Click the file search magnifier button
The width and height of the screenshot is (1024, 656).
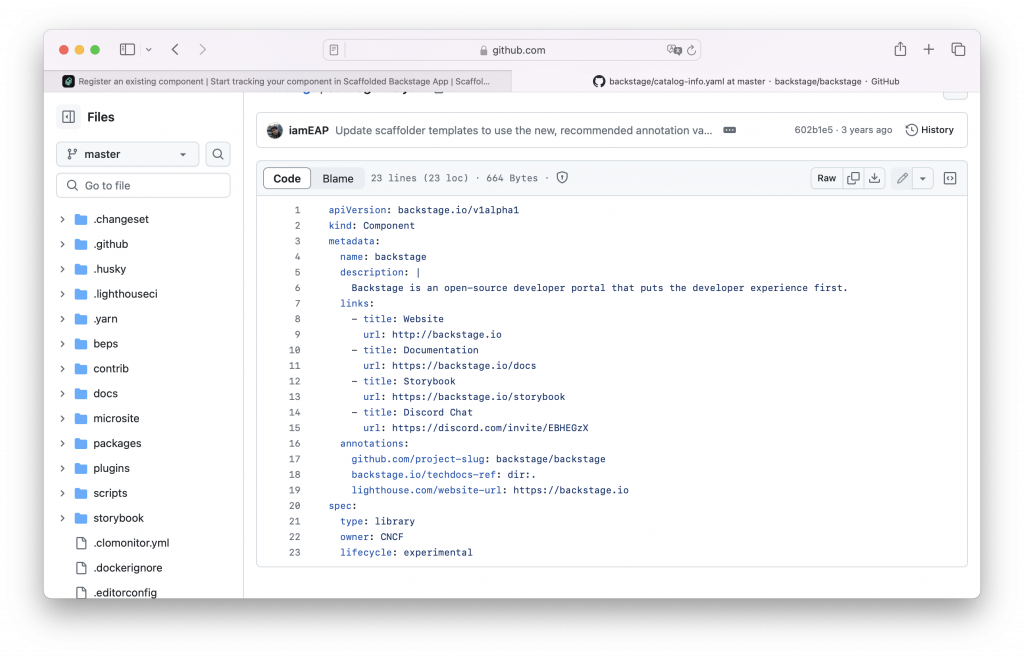point(218,154)
